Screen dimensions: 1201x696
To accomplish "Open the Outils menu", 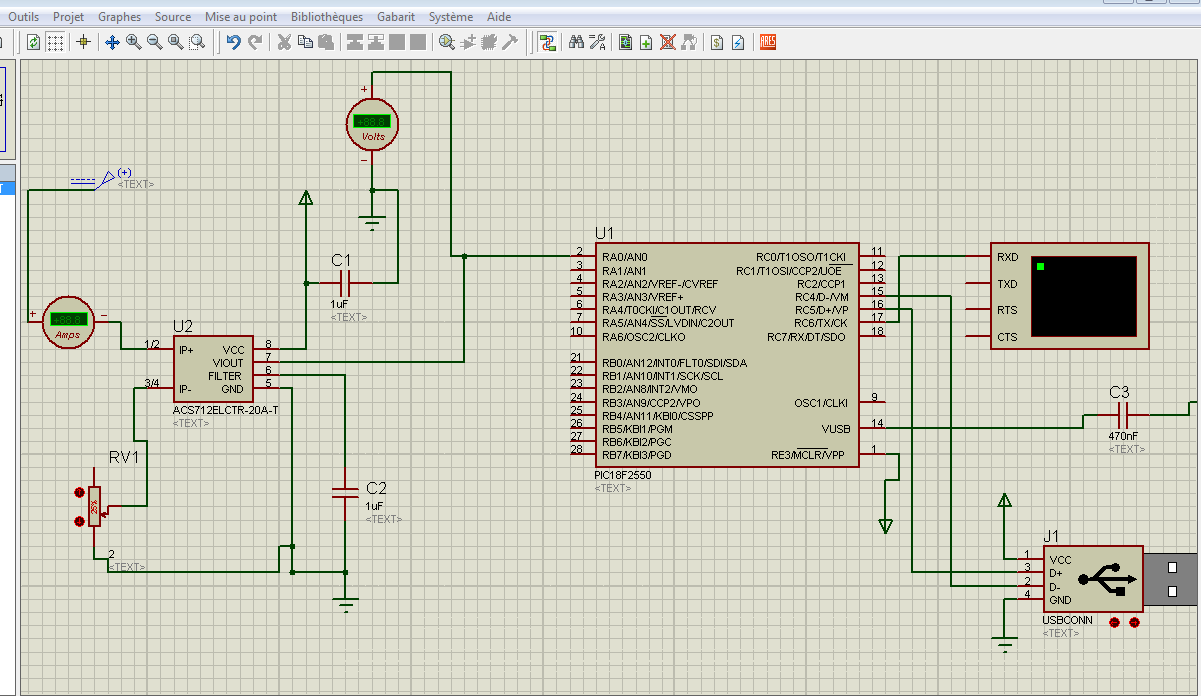I will tap(24, 17).
